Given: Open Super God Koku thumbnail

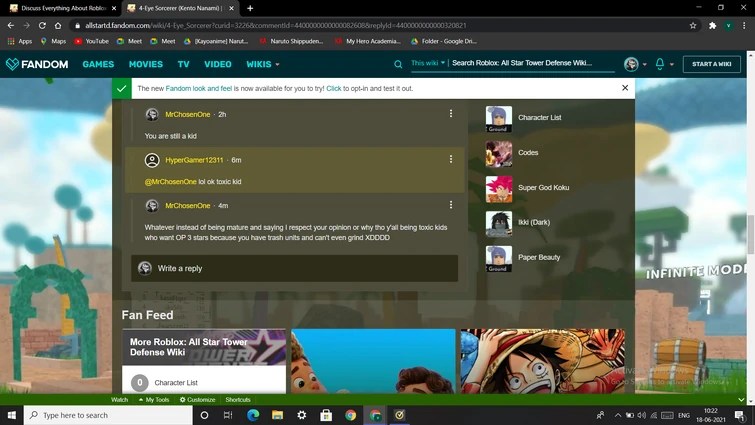Looking at the screenshot, I should point(499,189).
